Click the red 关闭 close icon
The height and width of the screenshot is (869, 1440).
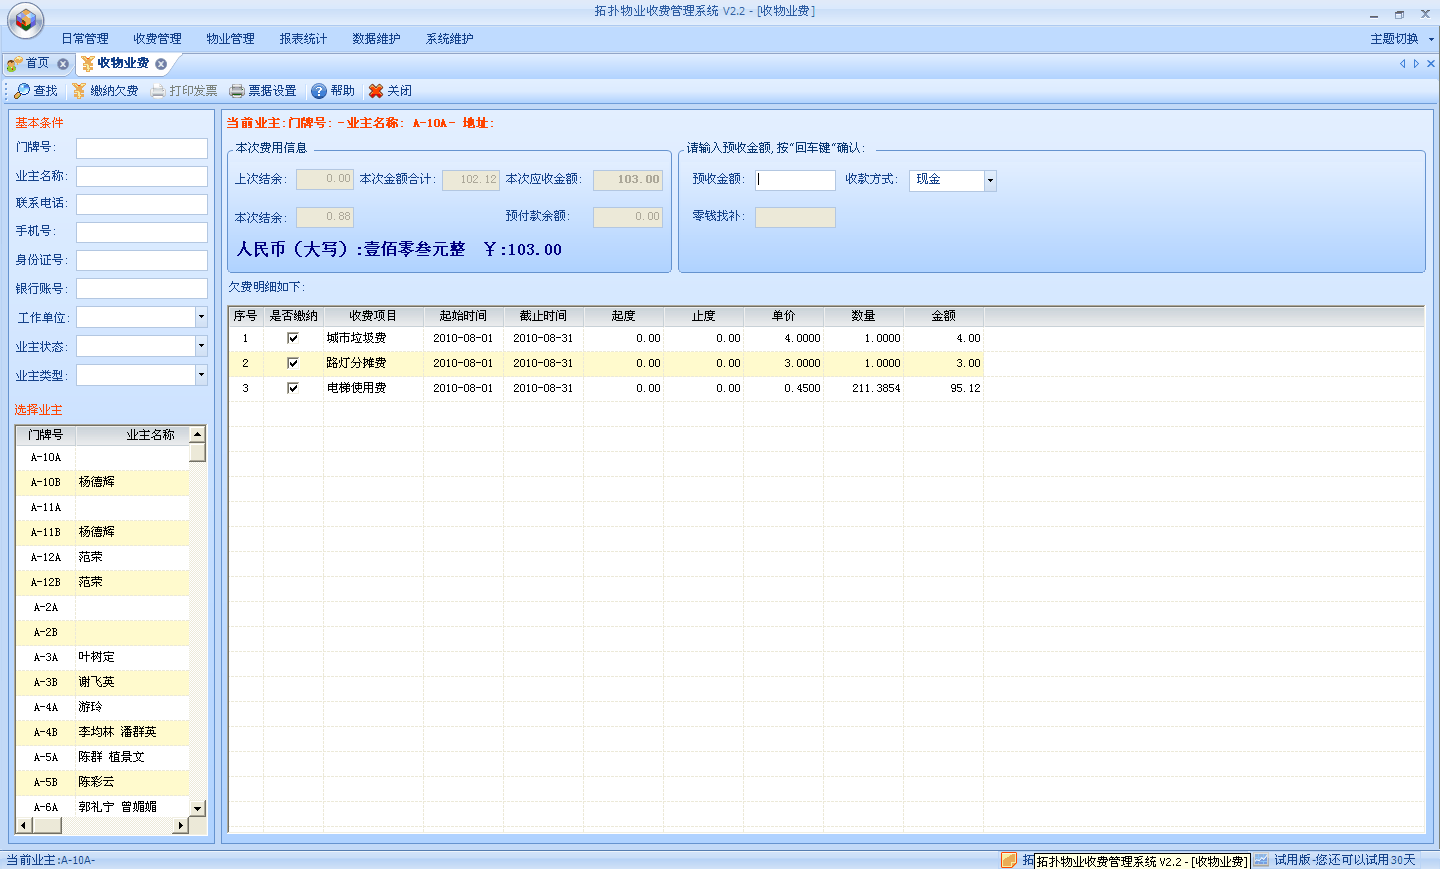(376, 91)
